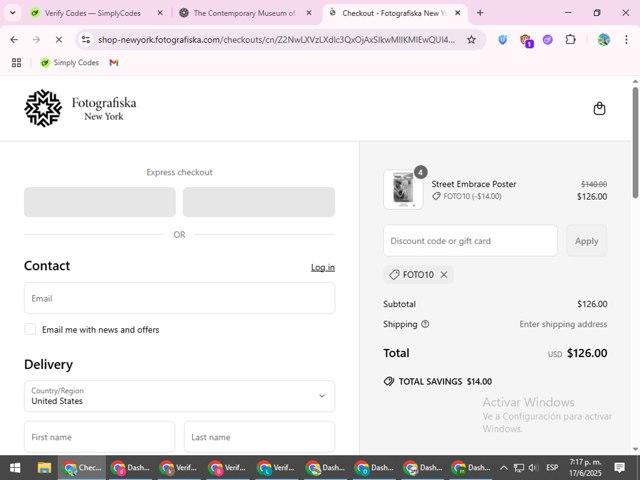The image size is (640, 480).
Task: Open the Windows Start menu
Action: (15, 468)
